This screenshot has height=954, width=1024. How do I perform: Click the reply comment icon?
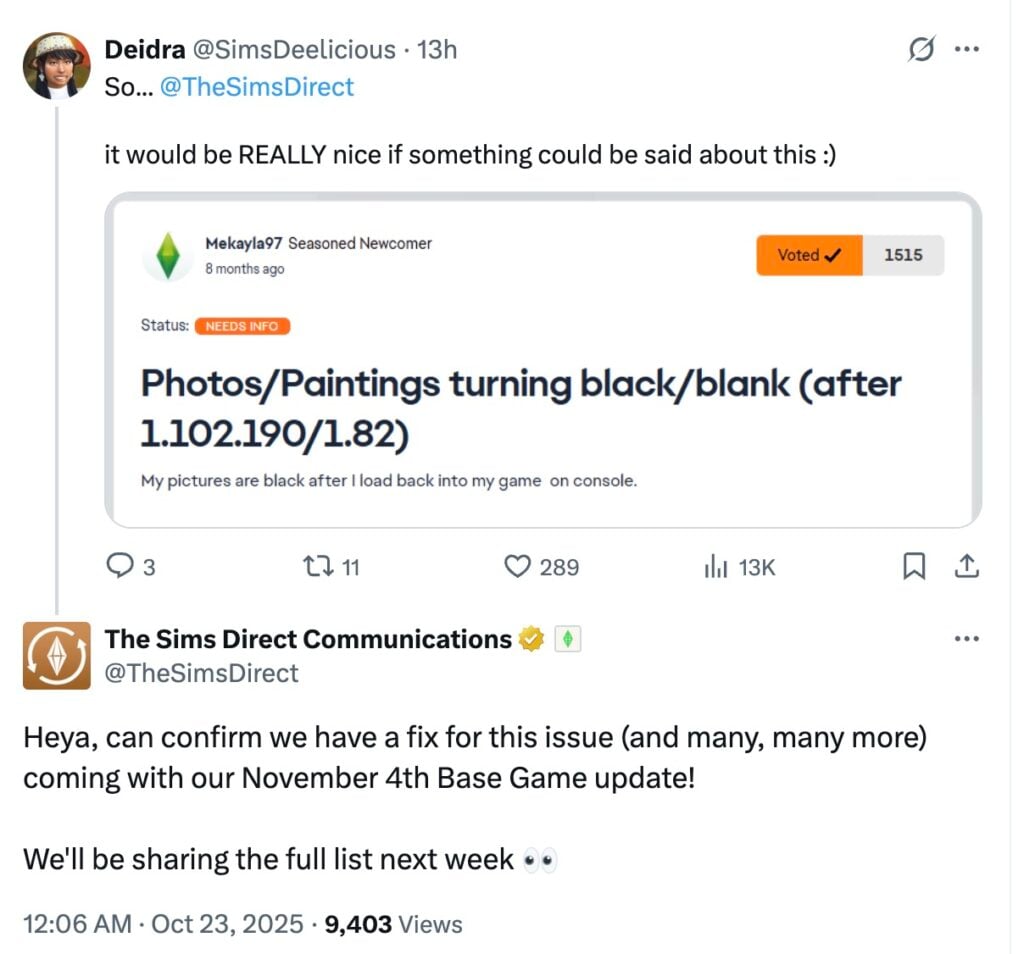(x=120, y=567)
